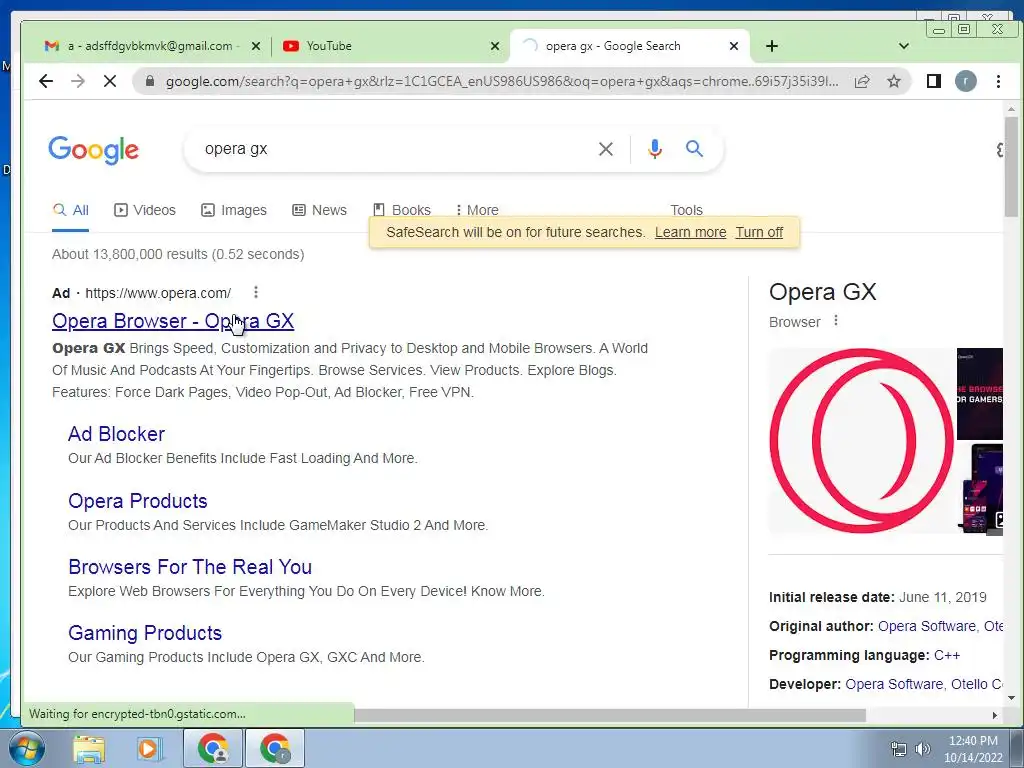Viewport: 1024px width, 768px height.
Task: Click the vertical scrollbar thumb
Action: tap(1011, 167)
